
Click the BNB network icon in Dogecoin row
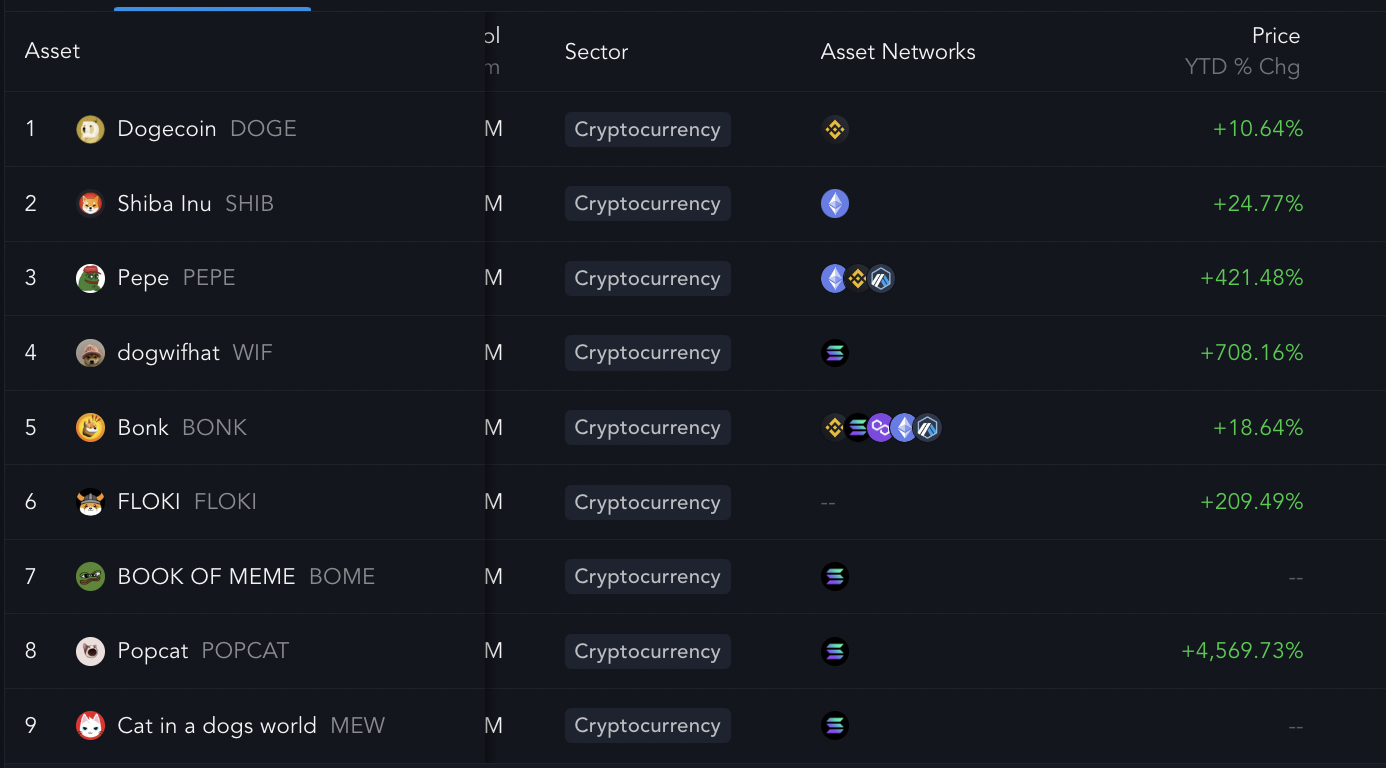coord(835,129)
